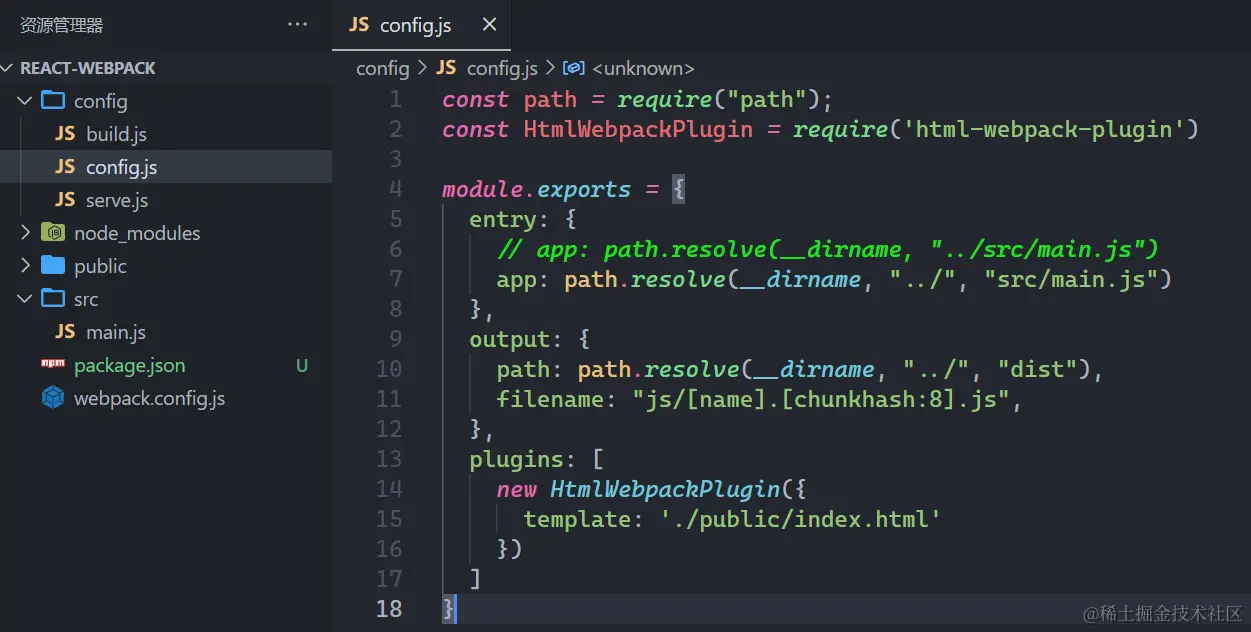Click the src folder icon
The width and height of the screenshot is (1251, 632).
point(53,298)
